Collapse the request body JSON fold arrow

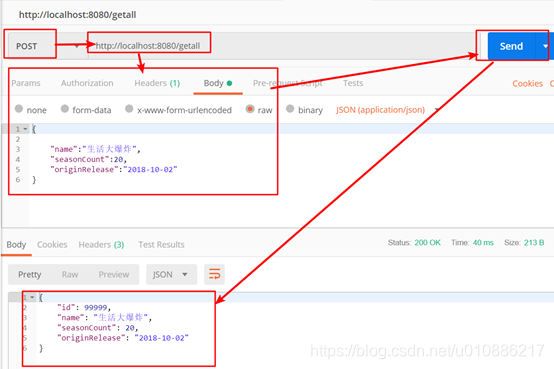click(25, 129)
